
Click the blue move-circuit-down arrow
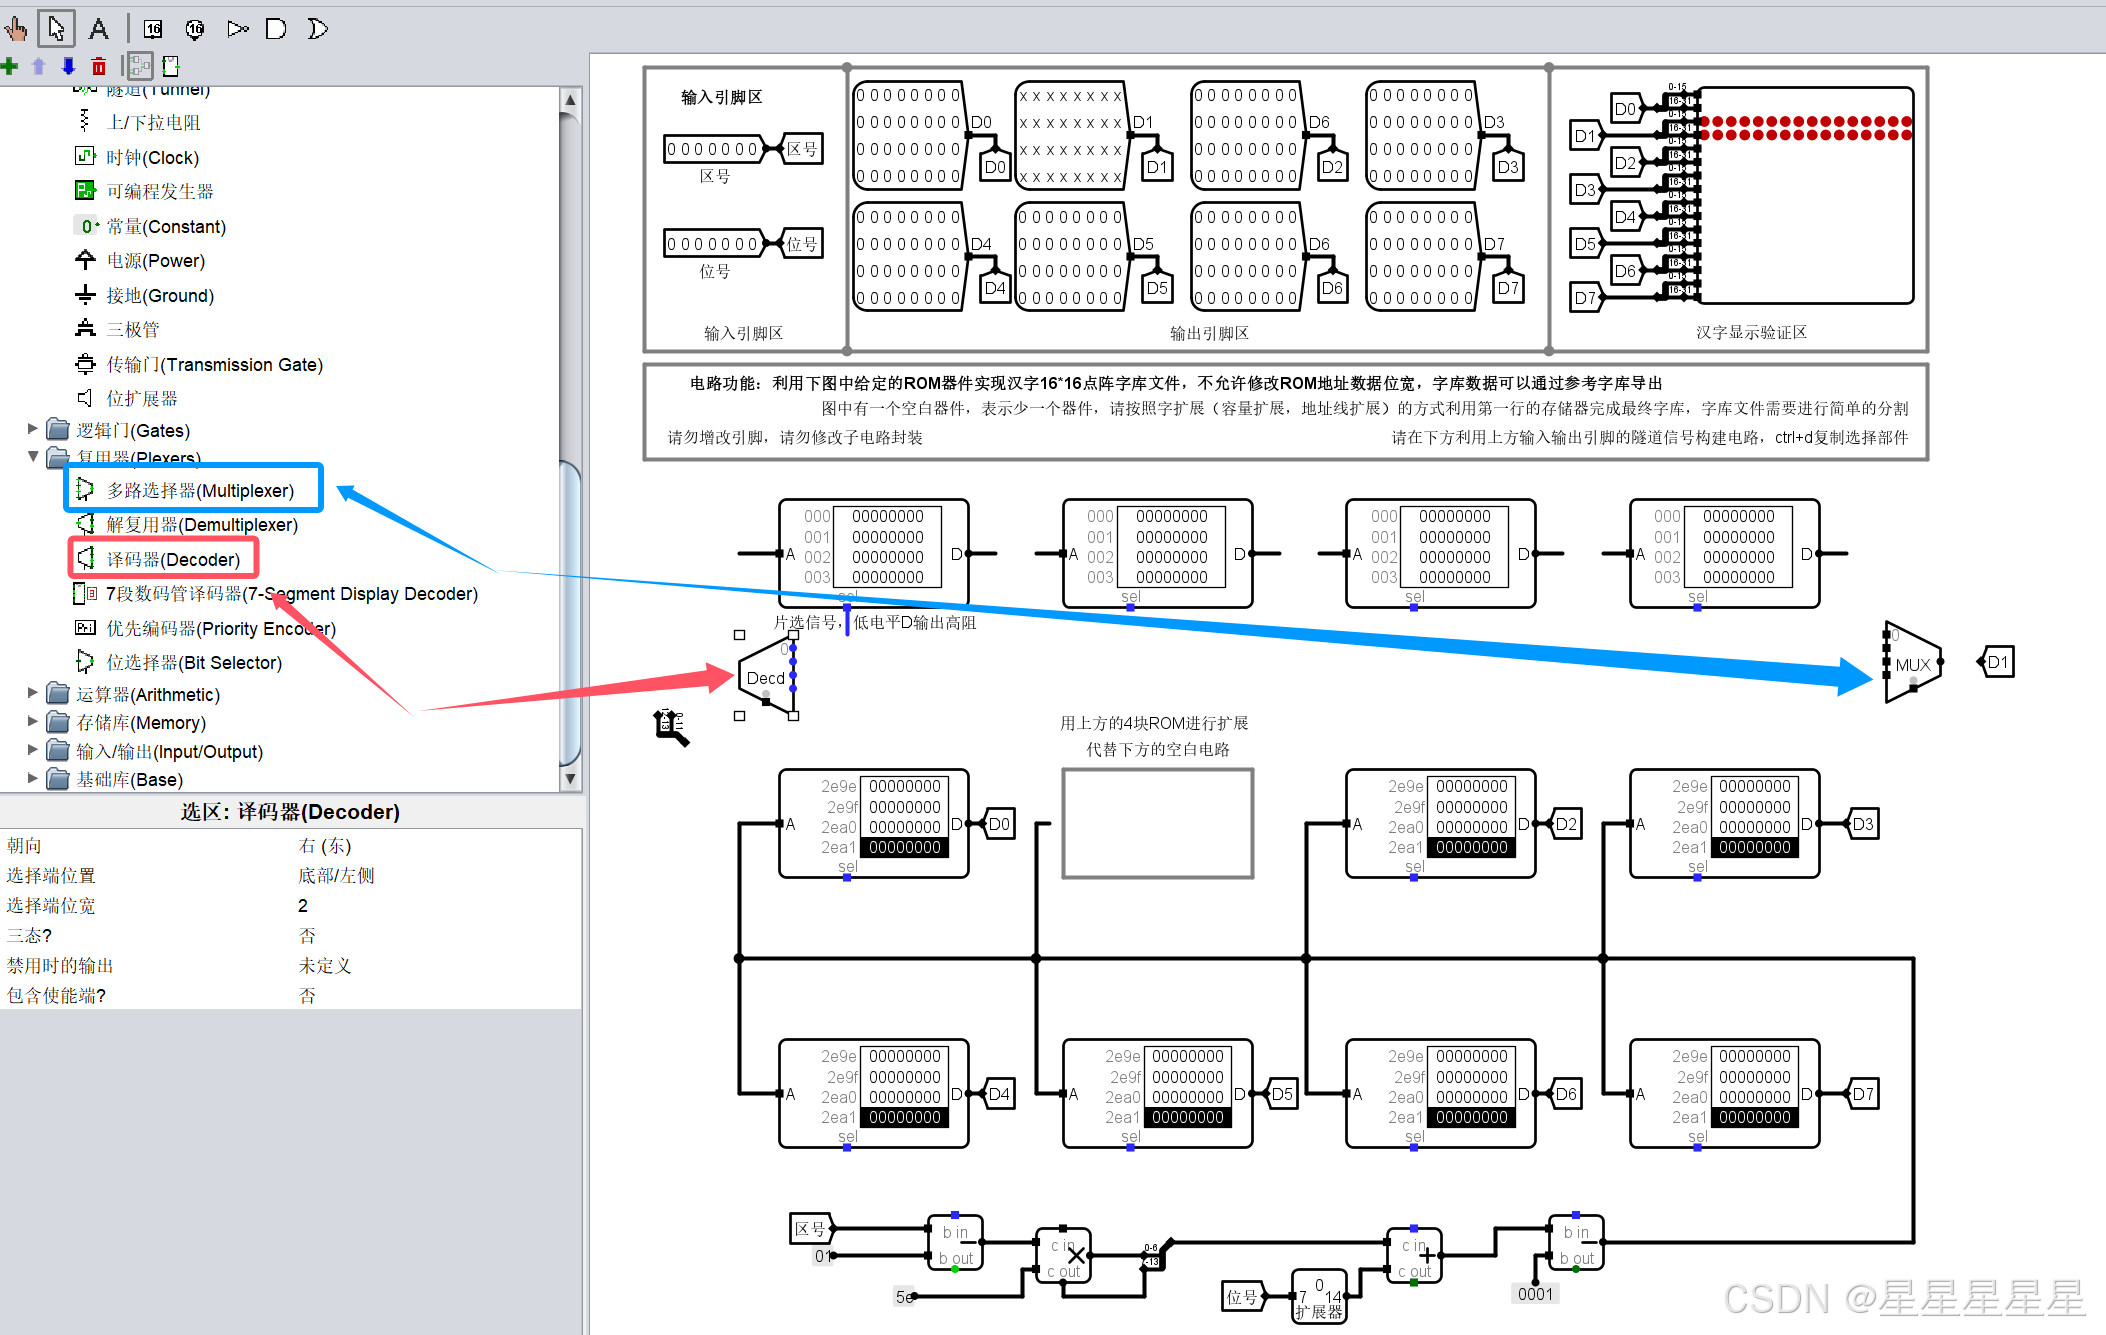coord(68,67)
